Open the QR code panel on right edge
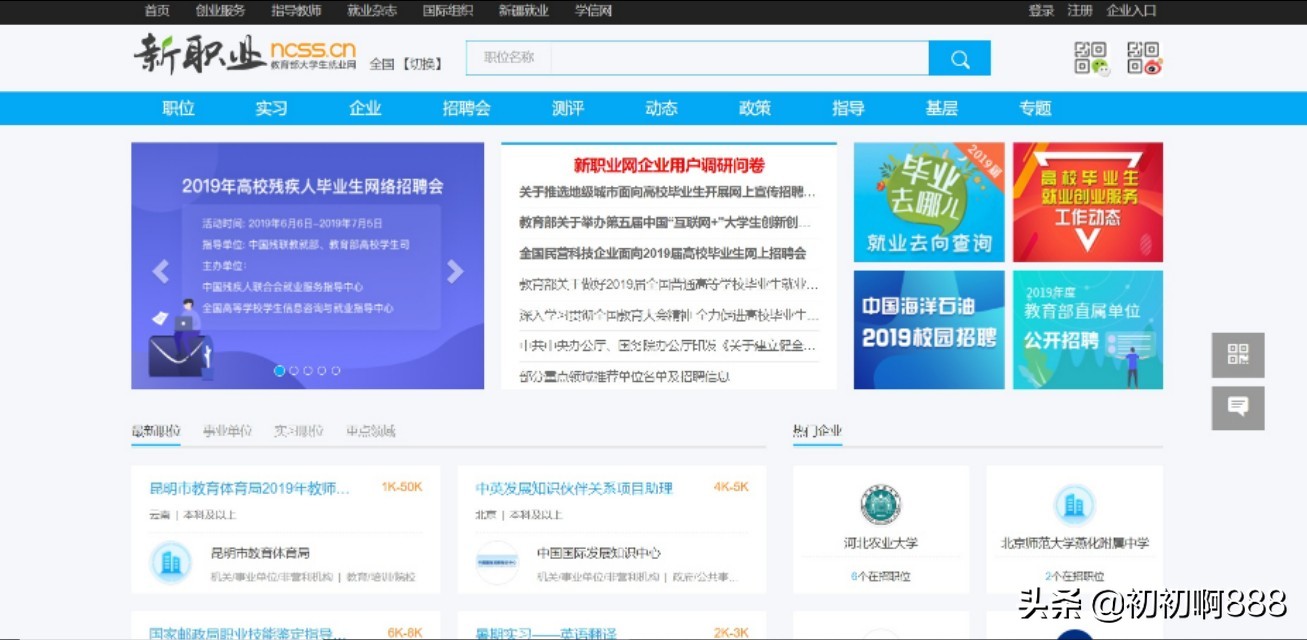Image resolution: width=1307 pixels, height=640 pixels. point(1238,355)
